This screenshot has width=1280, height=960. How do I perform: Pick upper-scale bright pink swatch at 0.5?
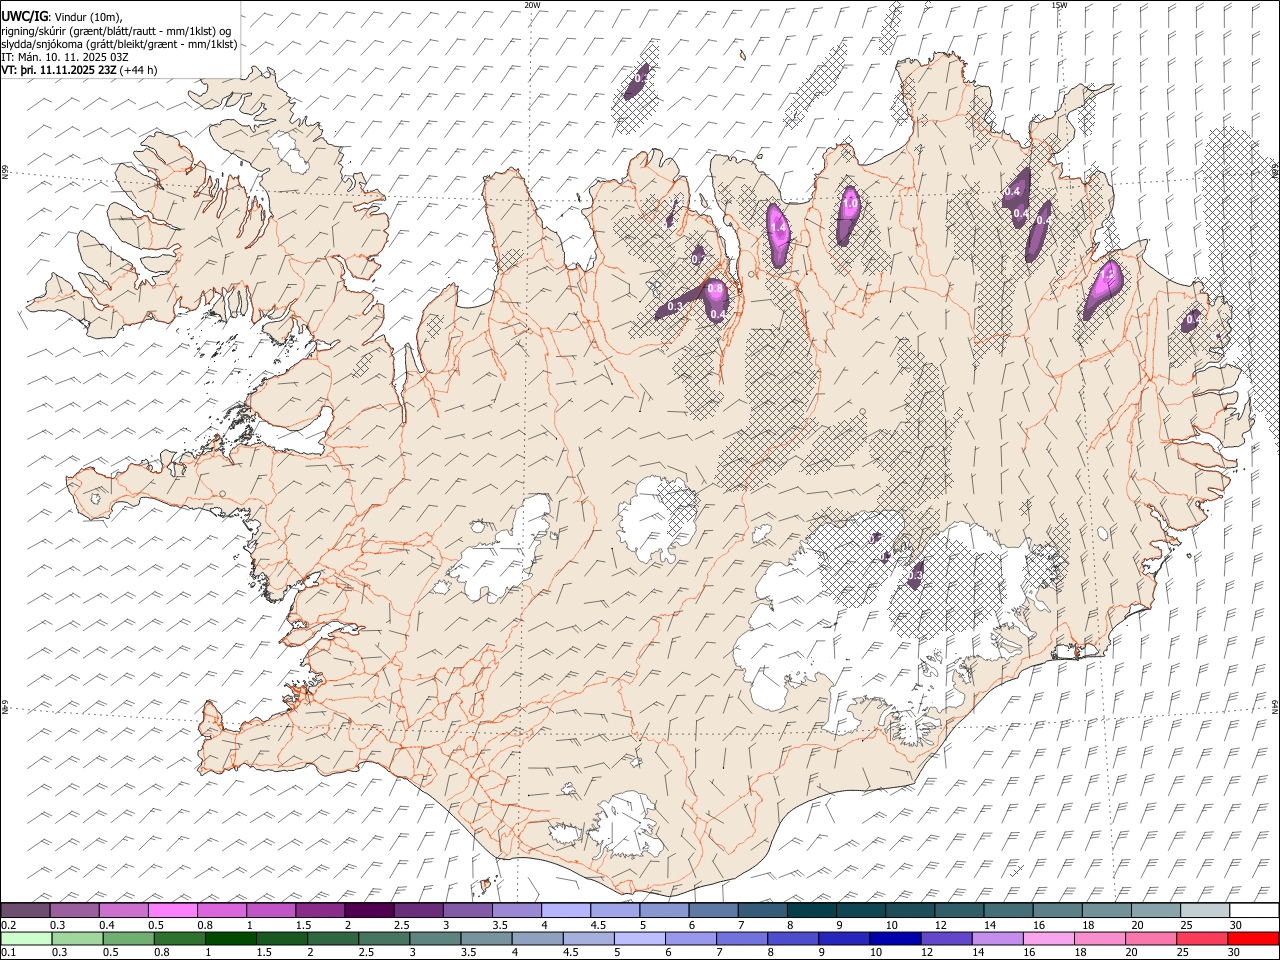(x=172, y=910)
